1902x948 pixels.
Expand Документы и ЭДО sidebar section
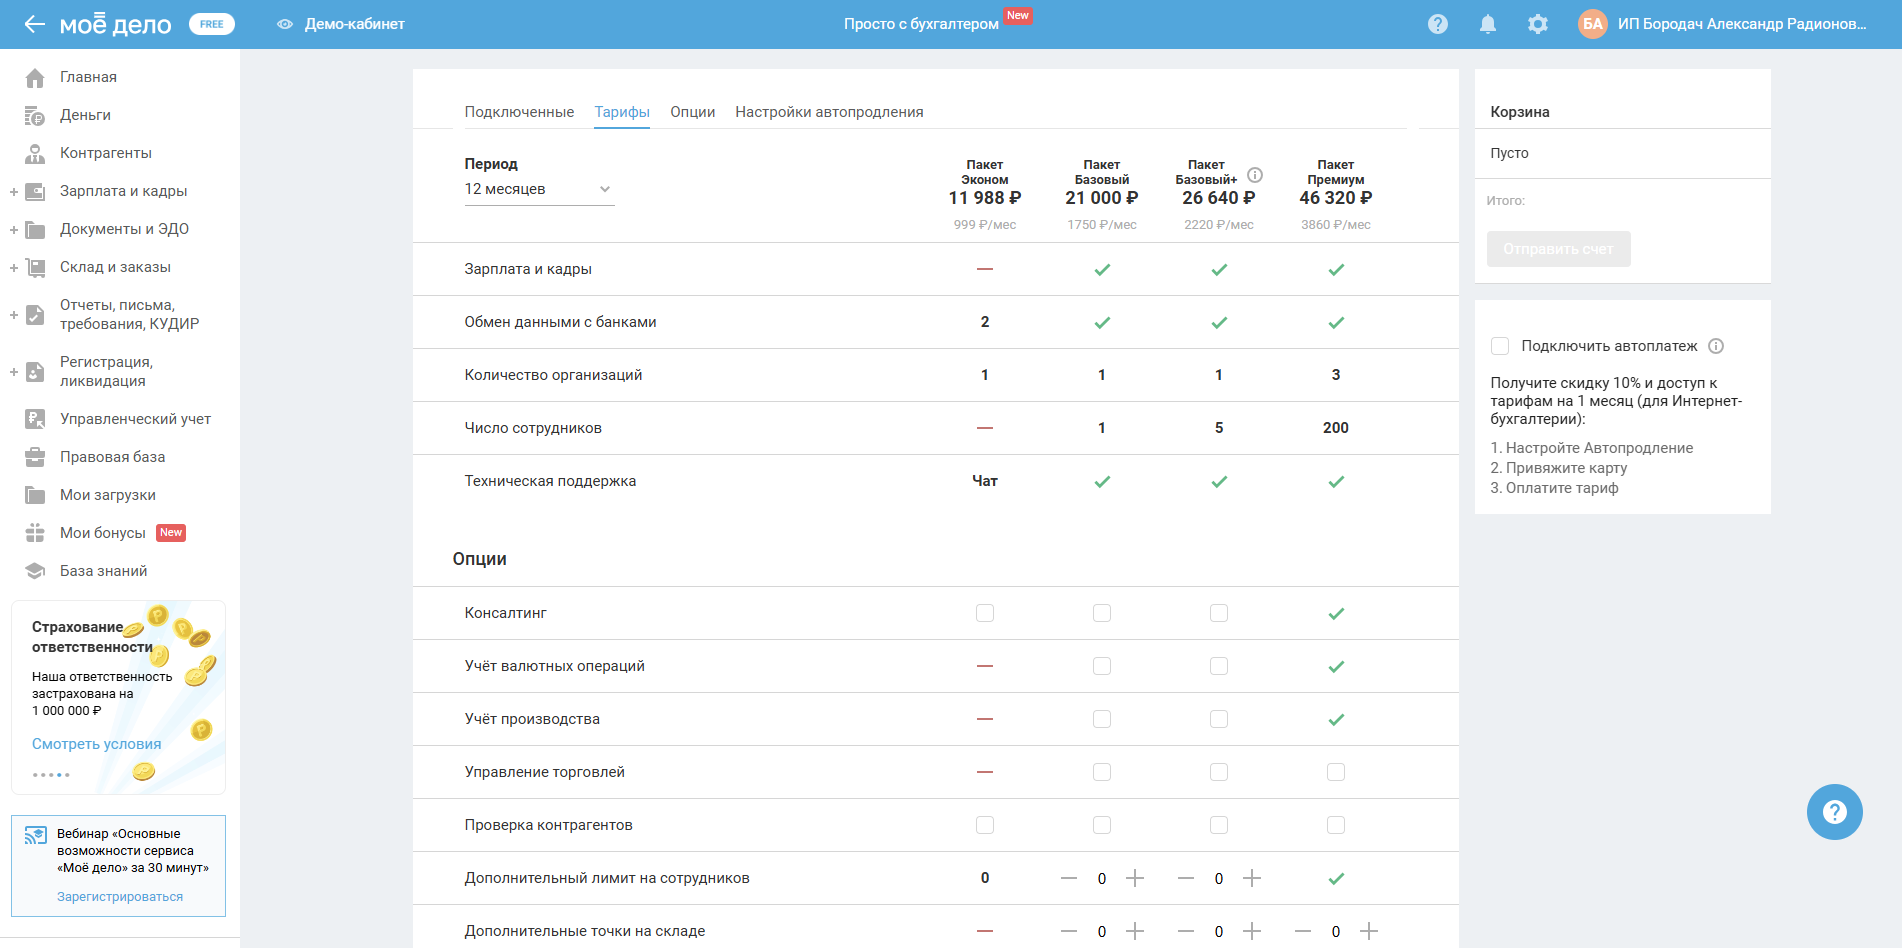14,229
